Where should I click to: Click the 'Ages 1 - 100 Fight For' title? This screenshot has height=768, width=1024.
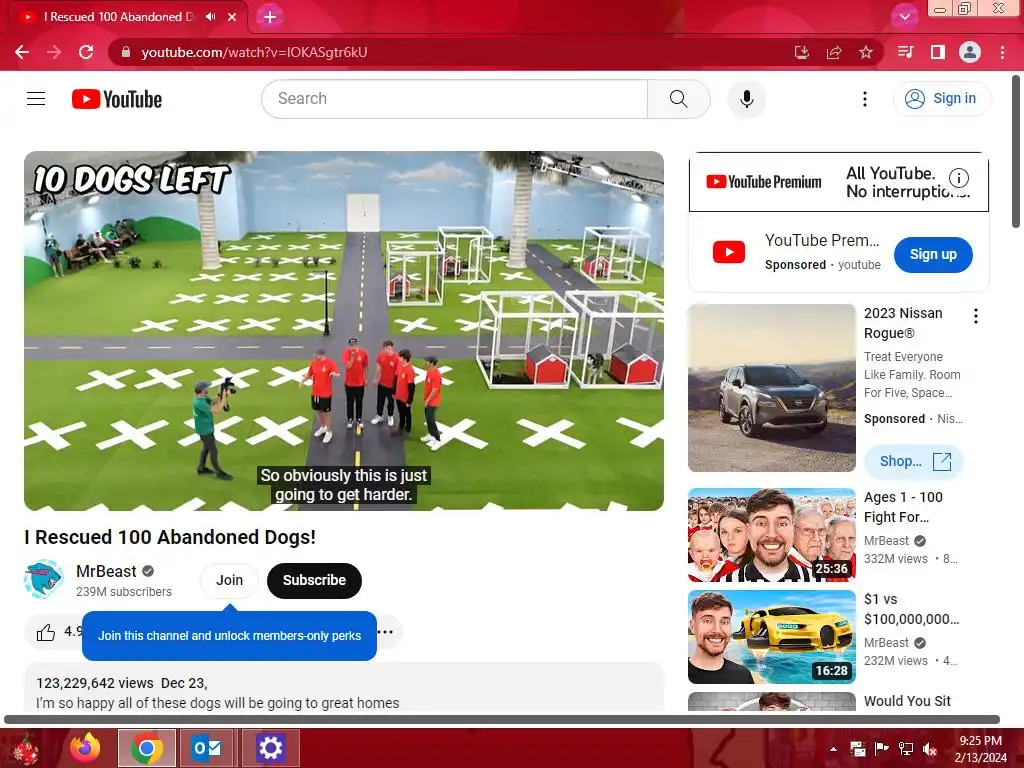[x=903, y=507]
